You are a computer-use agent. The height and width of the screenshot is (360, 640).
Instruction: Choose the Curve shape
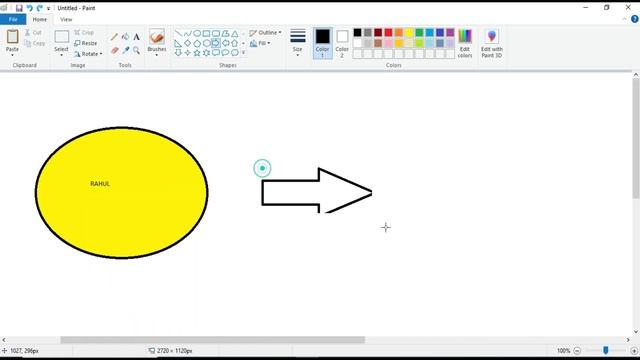[x=188, y=33]
